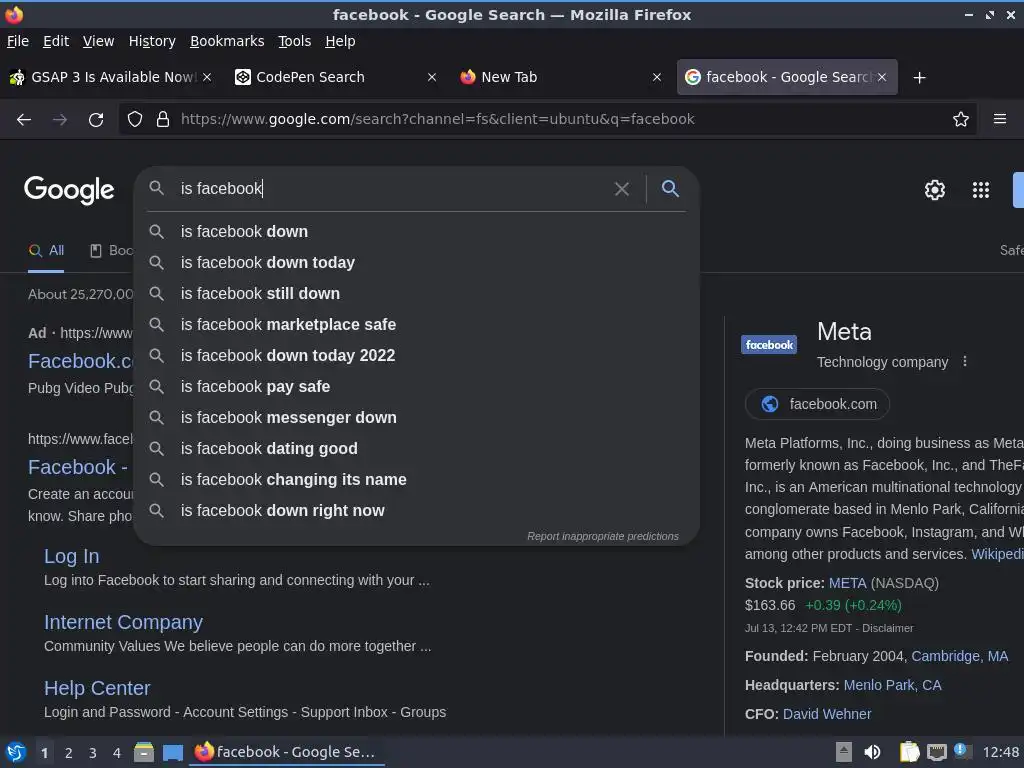The image size is (1024, 768).
Task: Switch to workspace 4 in the taskbar
Action: click(x=117, y=753)
